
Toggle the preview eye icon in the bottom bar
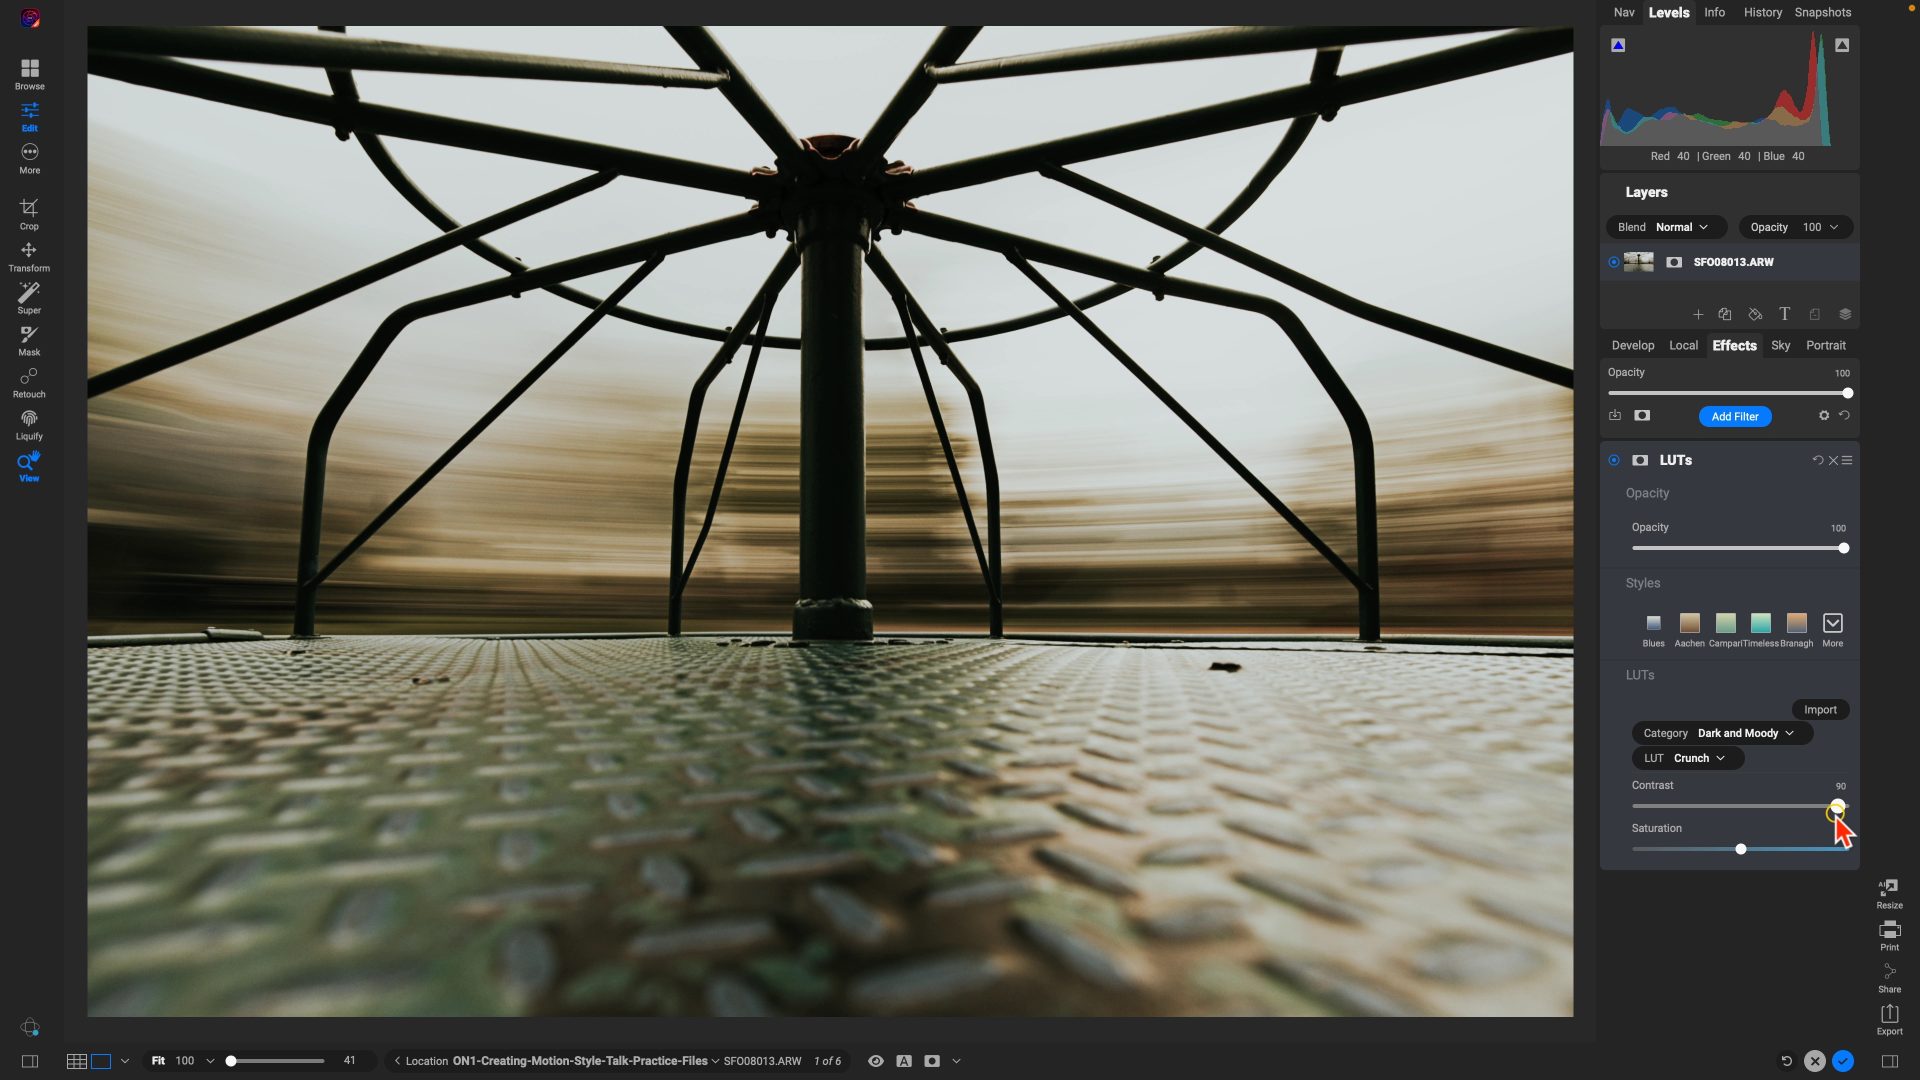tap(875, 1061)
